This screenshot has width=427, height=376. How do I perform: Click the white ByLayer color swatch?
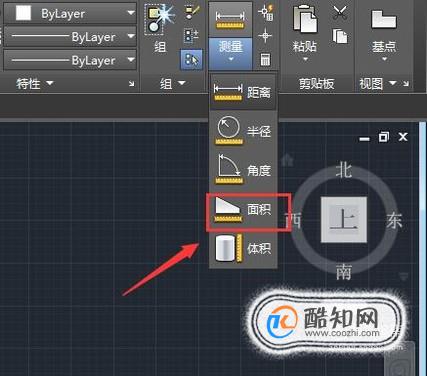(23, 13)
